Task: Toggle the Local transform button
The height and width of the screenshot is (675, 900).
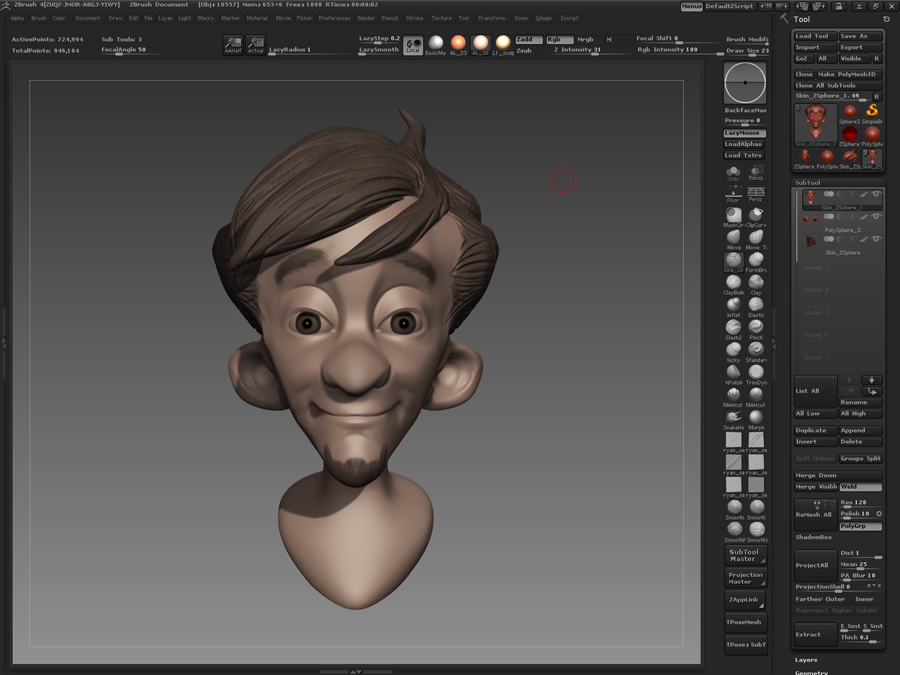Action: pyautogui.click(x=413, y=46)
